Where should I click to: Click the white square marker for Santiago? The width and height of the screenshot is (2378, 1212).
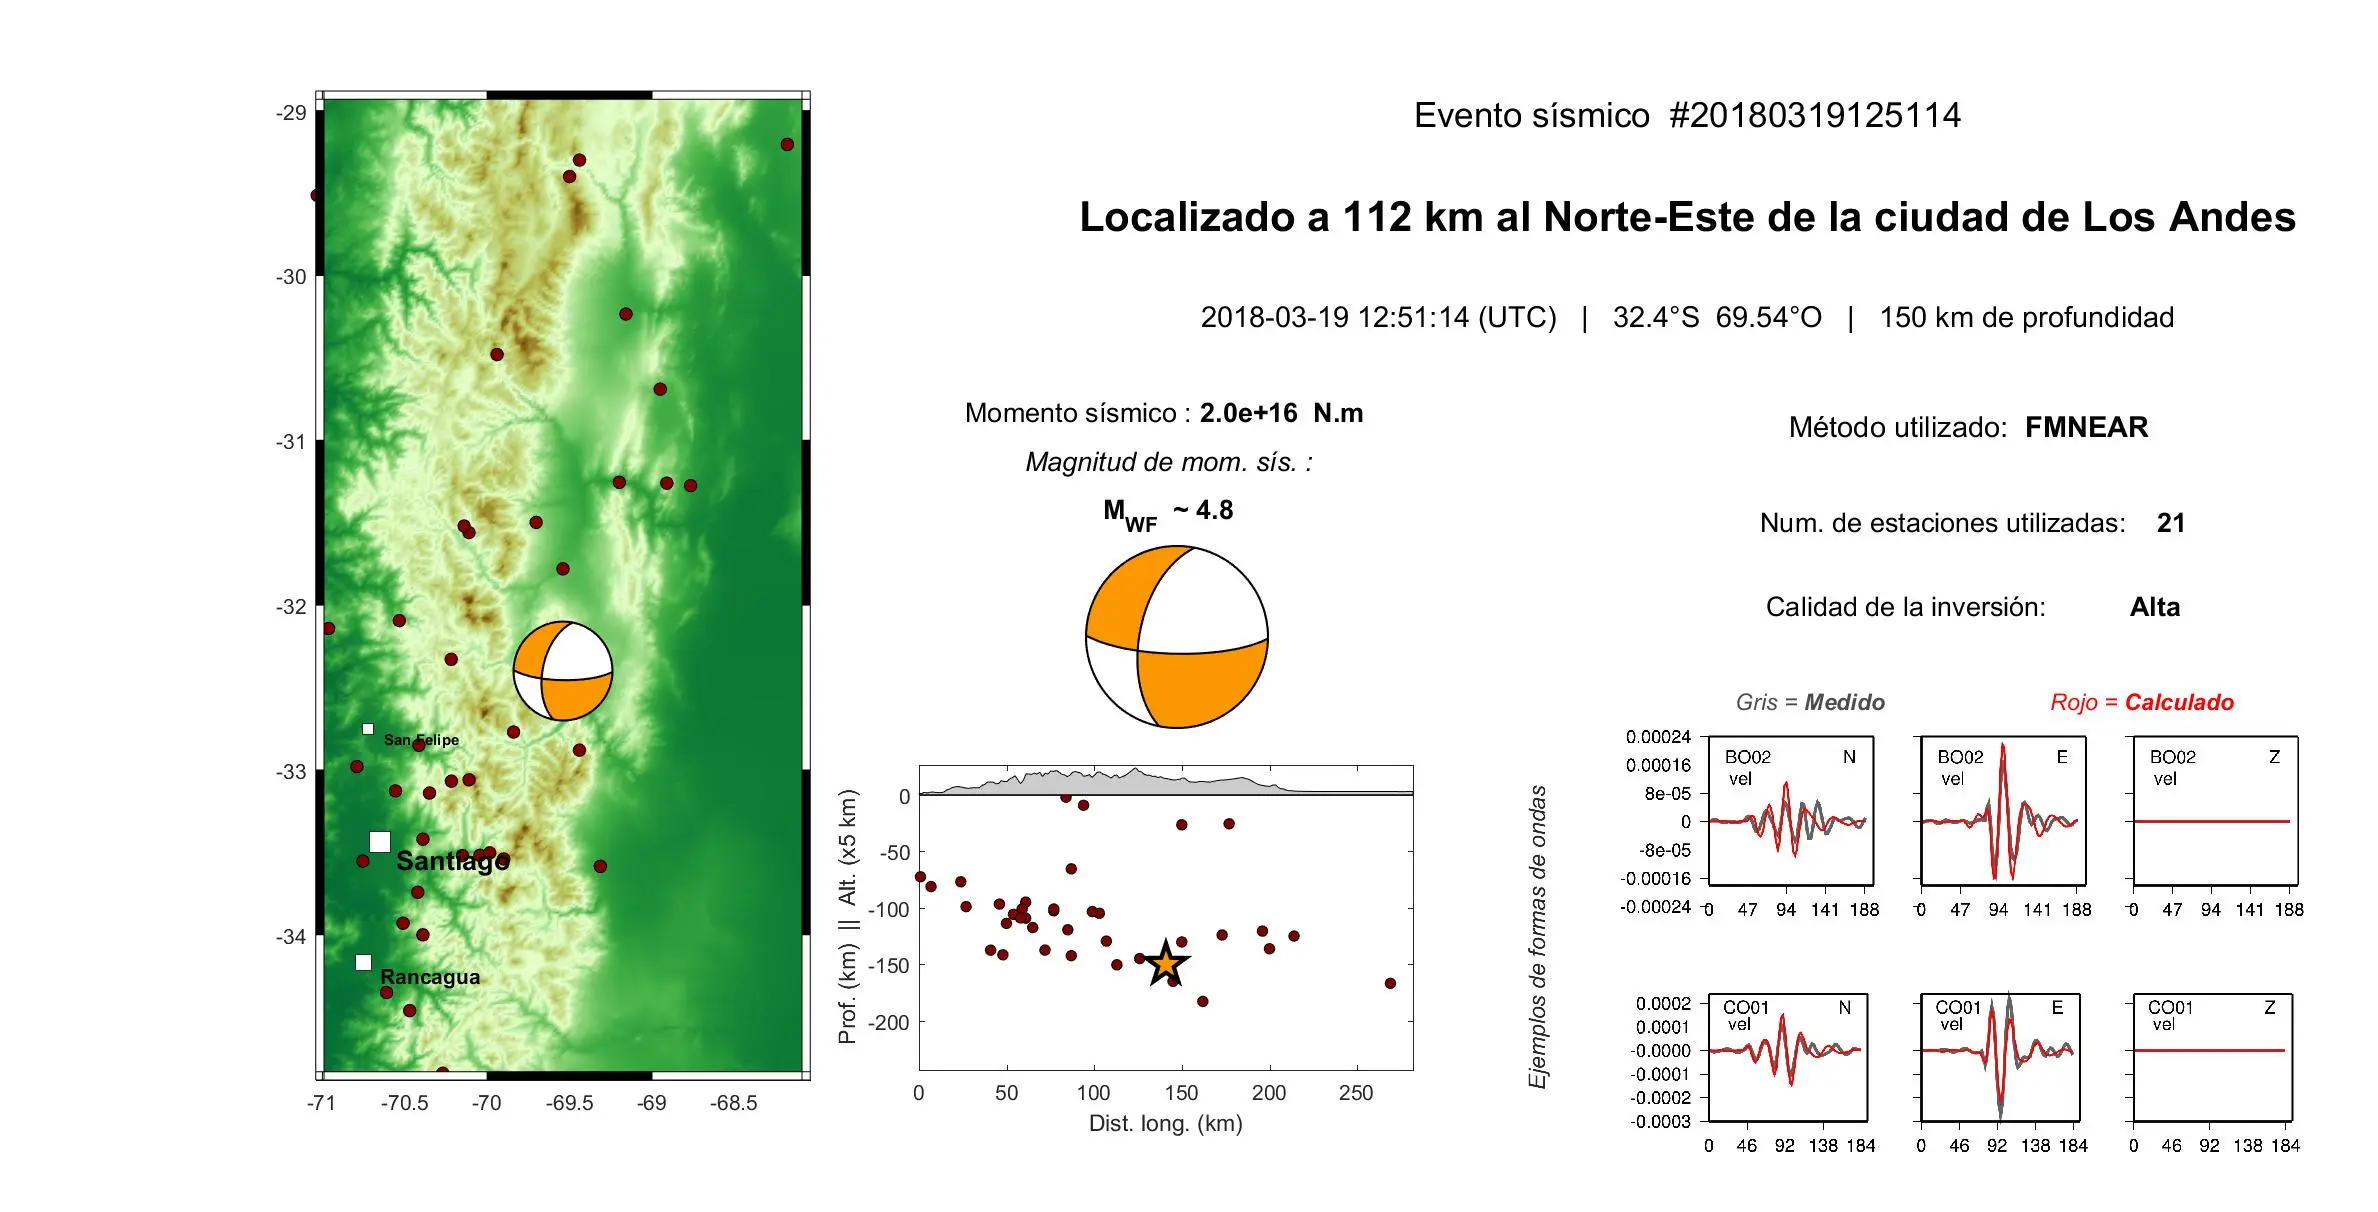click(x=380, y=842)
